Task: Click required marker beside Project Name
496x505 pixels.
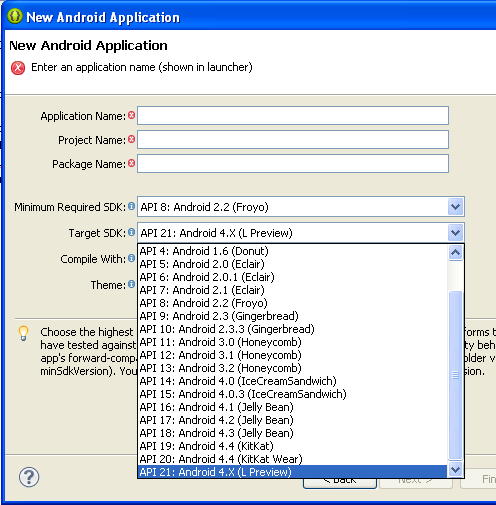Action: [x=131, y=139]
